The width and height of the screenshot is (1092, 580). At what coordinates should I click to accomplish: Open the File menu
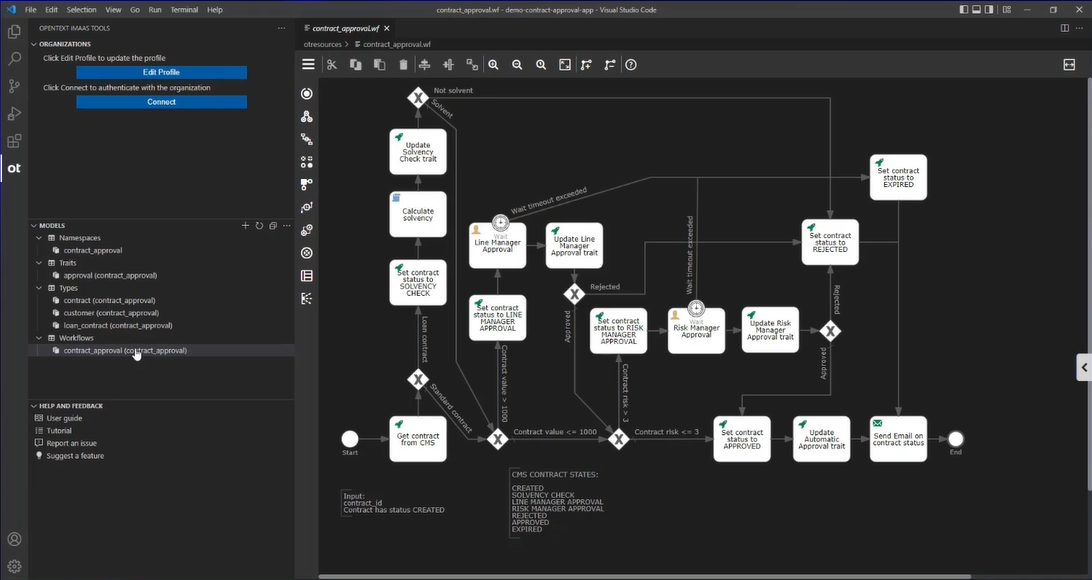click(x=31, y=10)
